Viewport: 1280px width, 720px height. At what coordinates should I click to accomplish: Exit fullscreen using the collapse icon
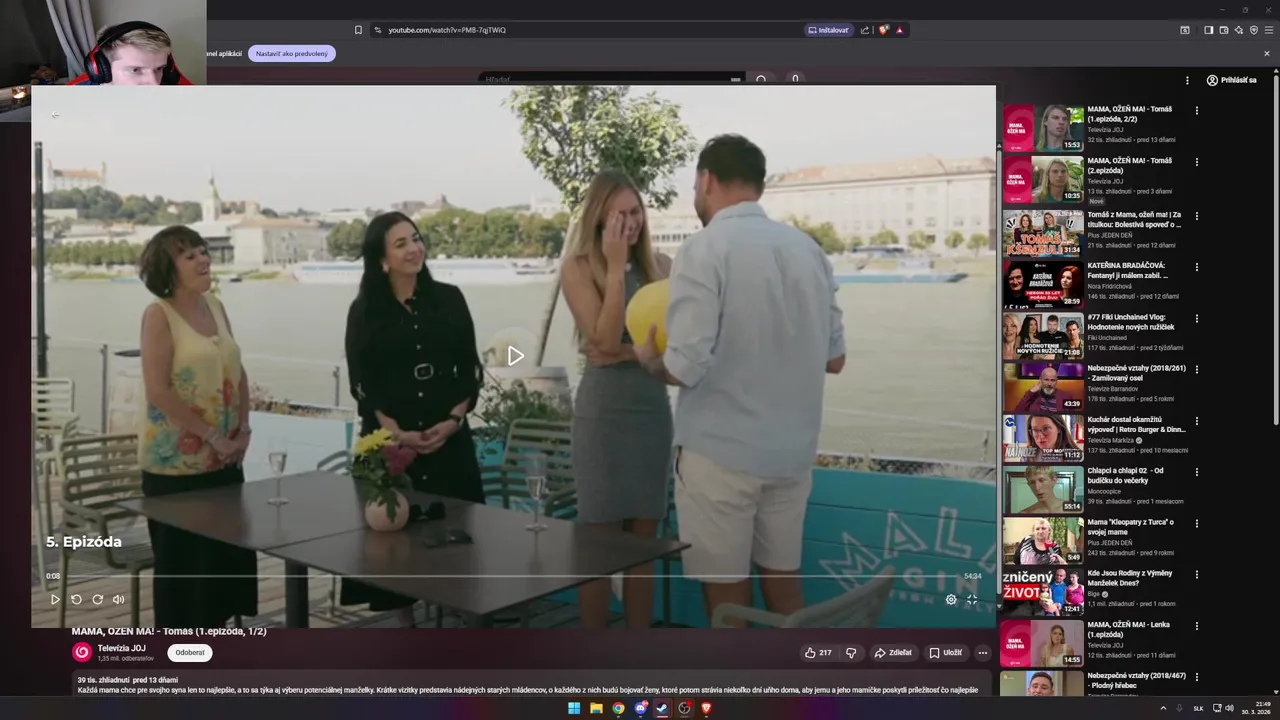click(x=972, y=599)
